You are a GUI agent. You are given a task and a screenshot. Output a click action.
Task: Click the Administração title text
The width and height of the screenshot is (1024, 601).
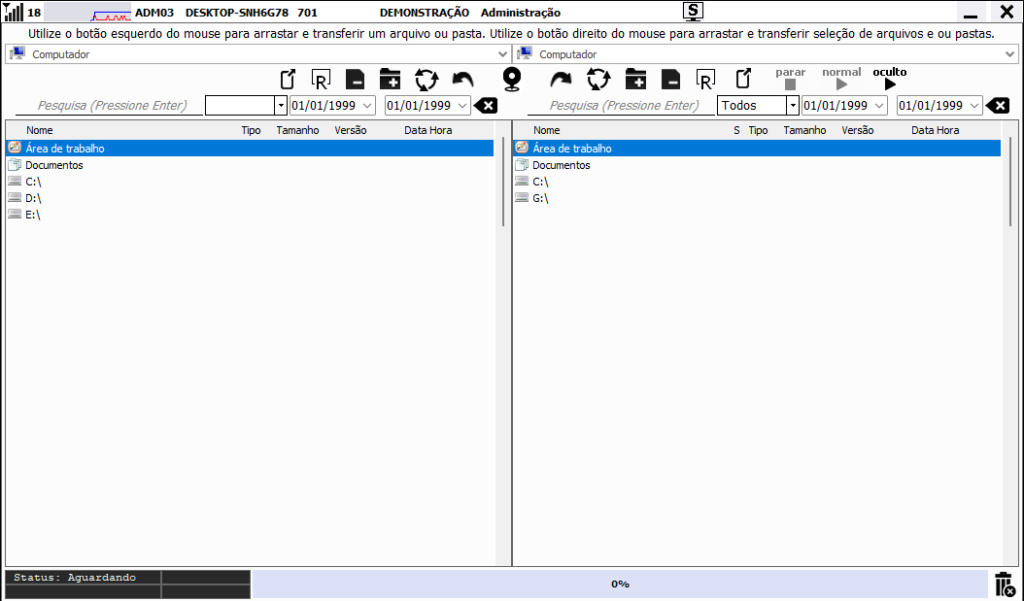520,12
